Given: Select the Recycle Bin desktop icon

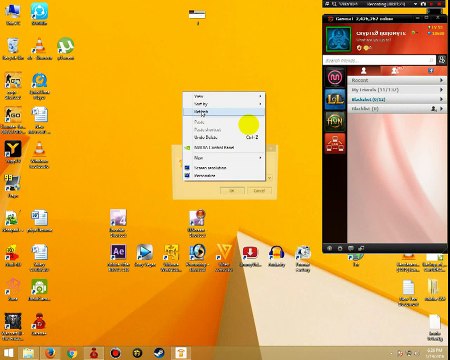Looking at the screenshot, I should 13,49.
